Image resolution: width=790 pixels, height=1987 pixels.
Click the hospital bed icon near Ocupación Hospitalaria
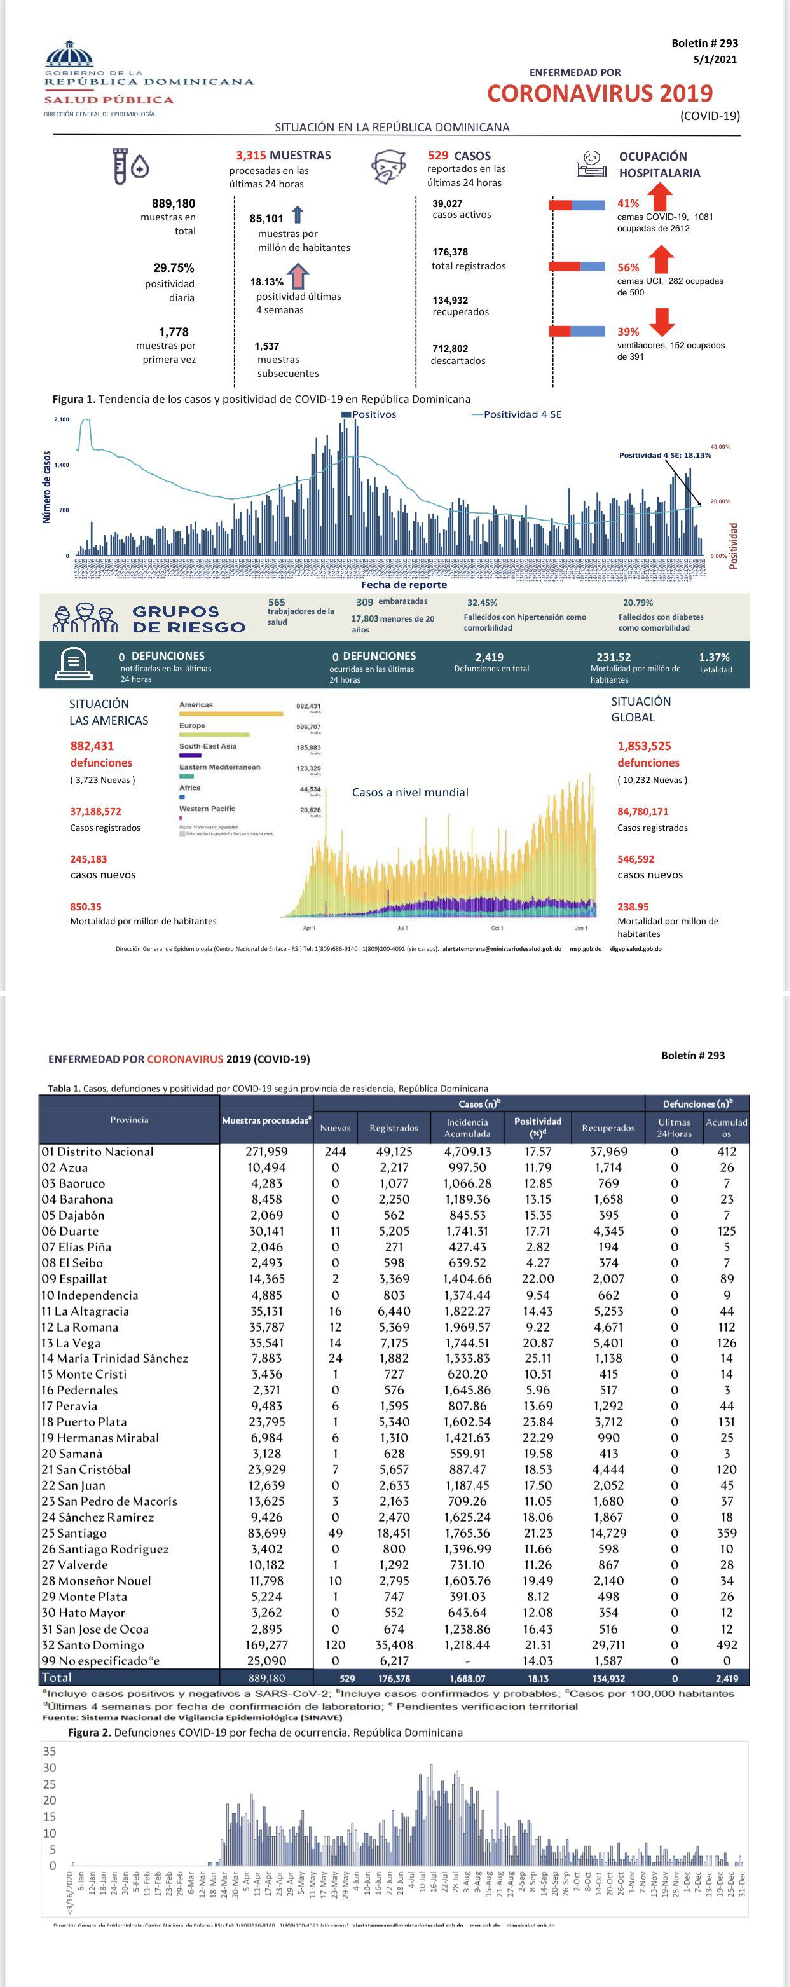pyautogui.click(x=594, y=164)
